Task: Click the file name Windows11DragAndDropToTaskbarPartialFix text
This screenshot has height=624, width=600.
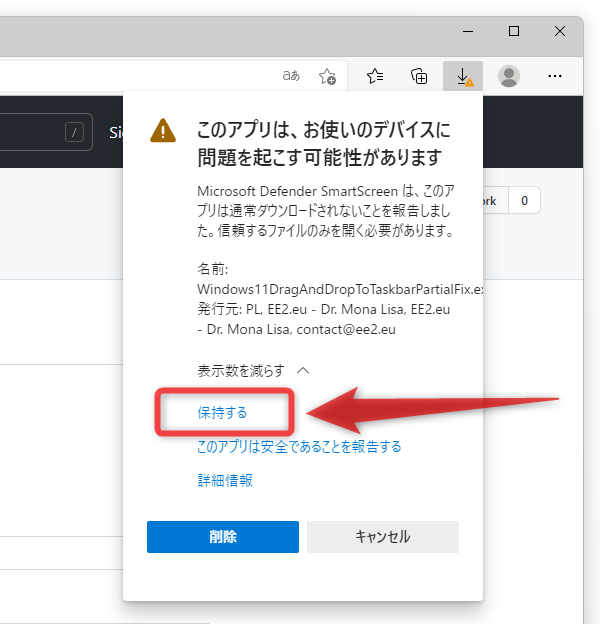Action: tap(340, 289)
